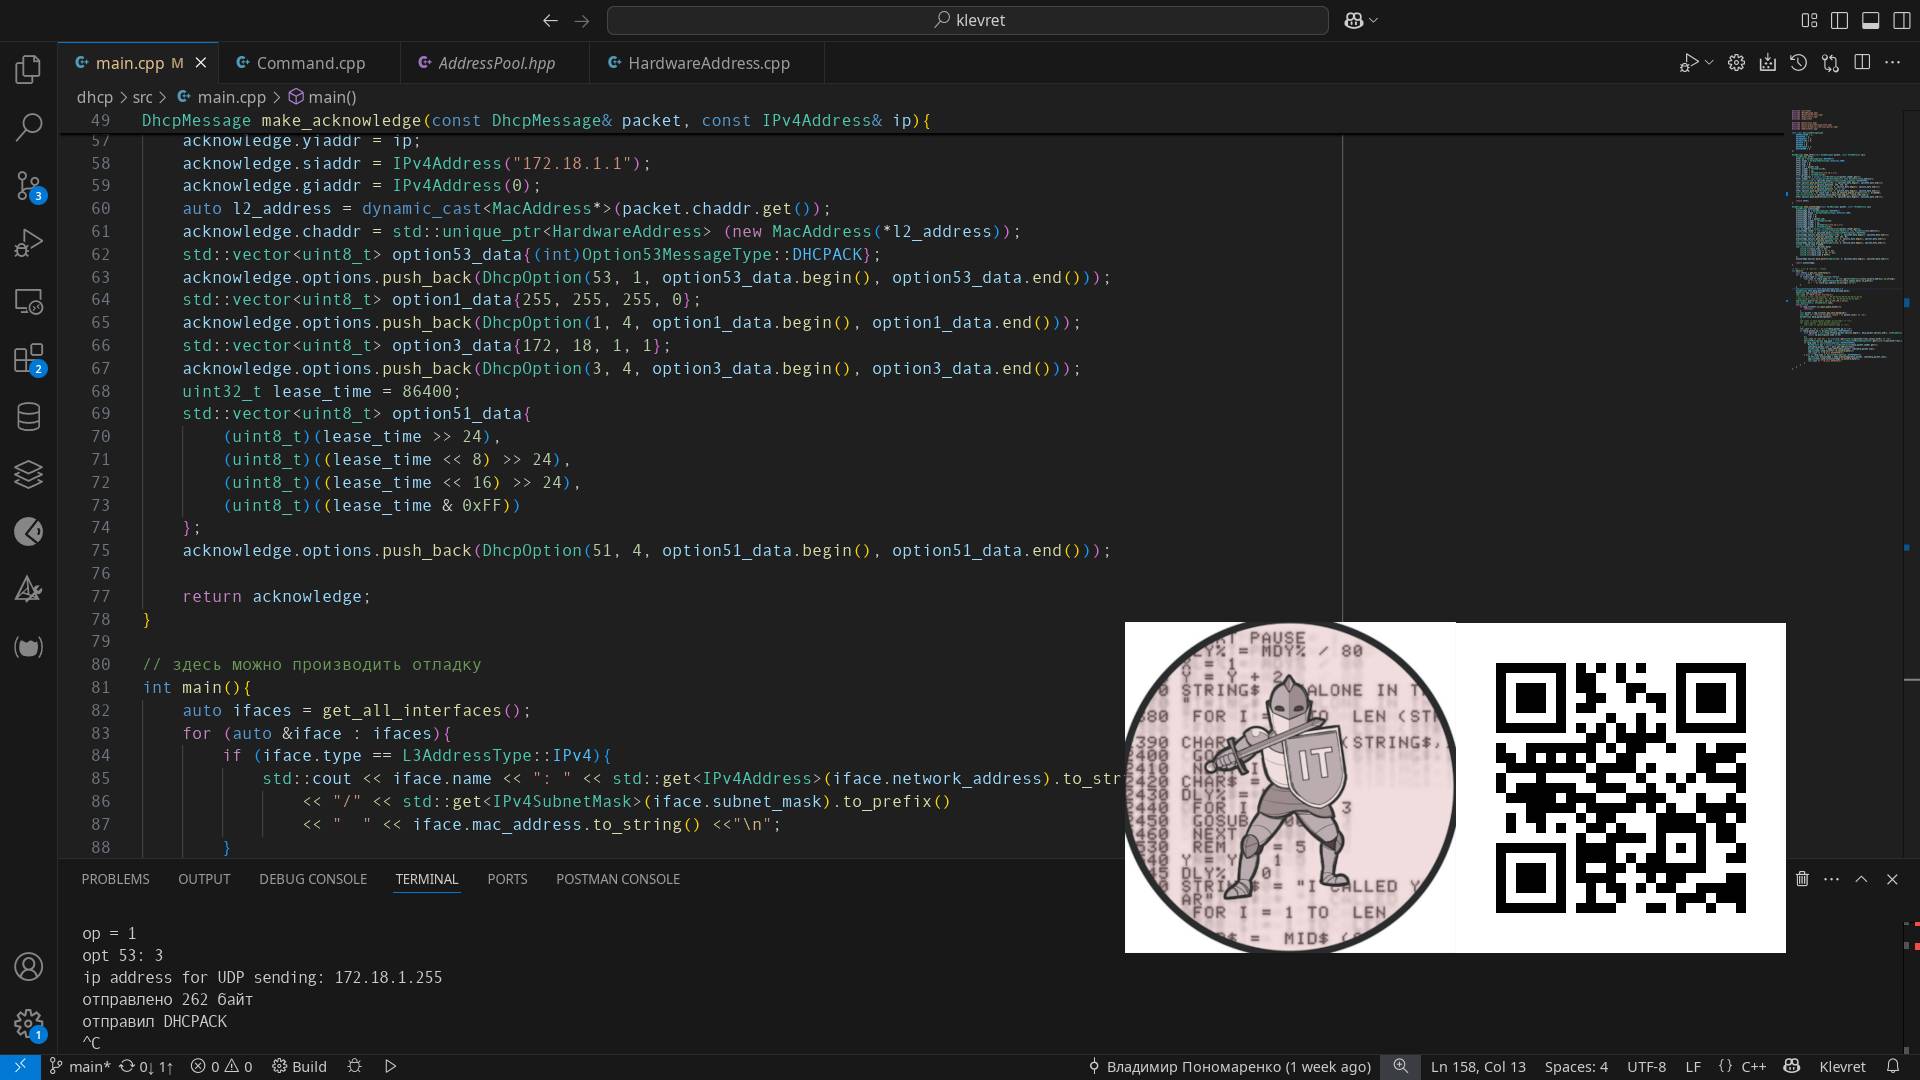Change file encoding UTF-8
Screen dimensions: 1920x1080
click(x=1646, y=1066)
